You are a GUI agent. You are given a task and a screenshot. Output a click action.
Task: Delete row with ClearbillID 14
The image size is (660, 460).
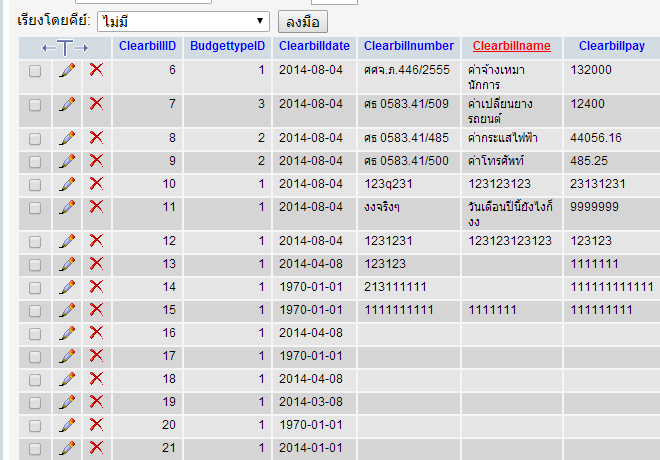(96, 287)
